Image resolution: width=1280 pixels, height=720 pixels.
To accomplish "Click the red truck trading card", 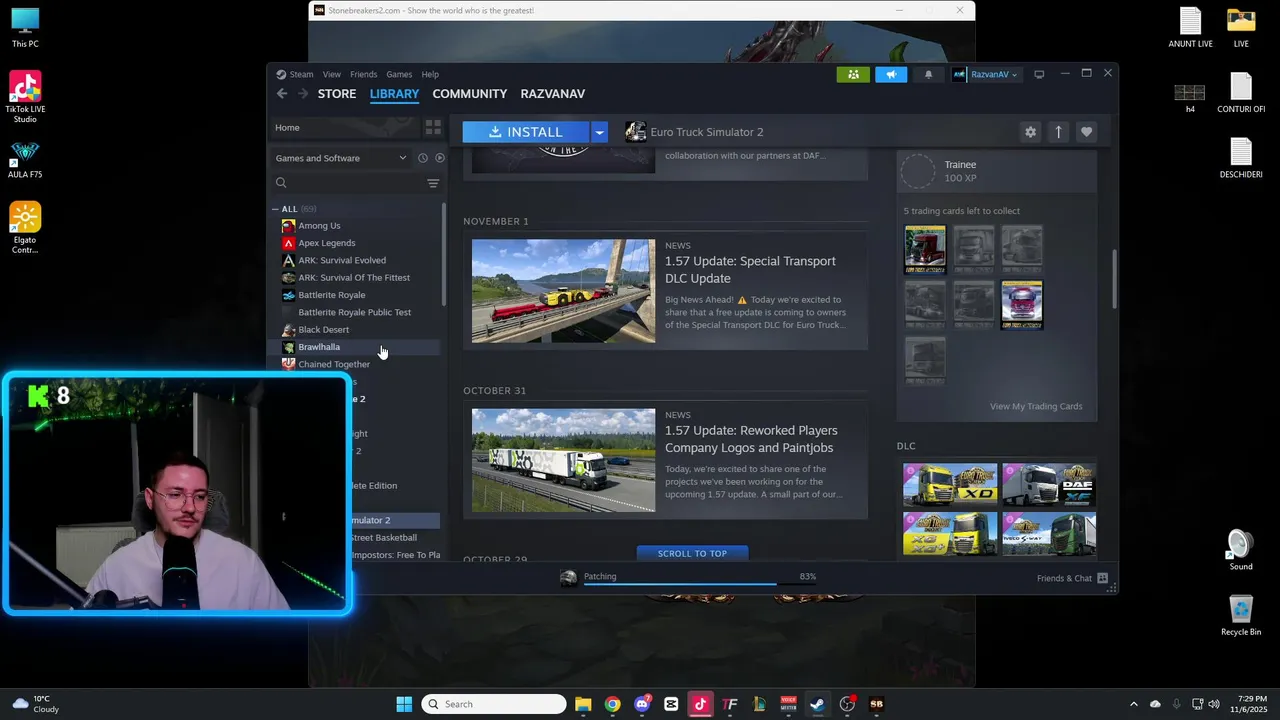I will click(925, 249).
